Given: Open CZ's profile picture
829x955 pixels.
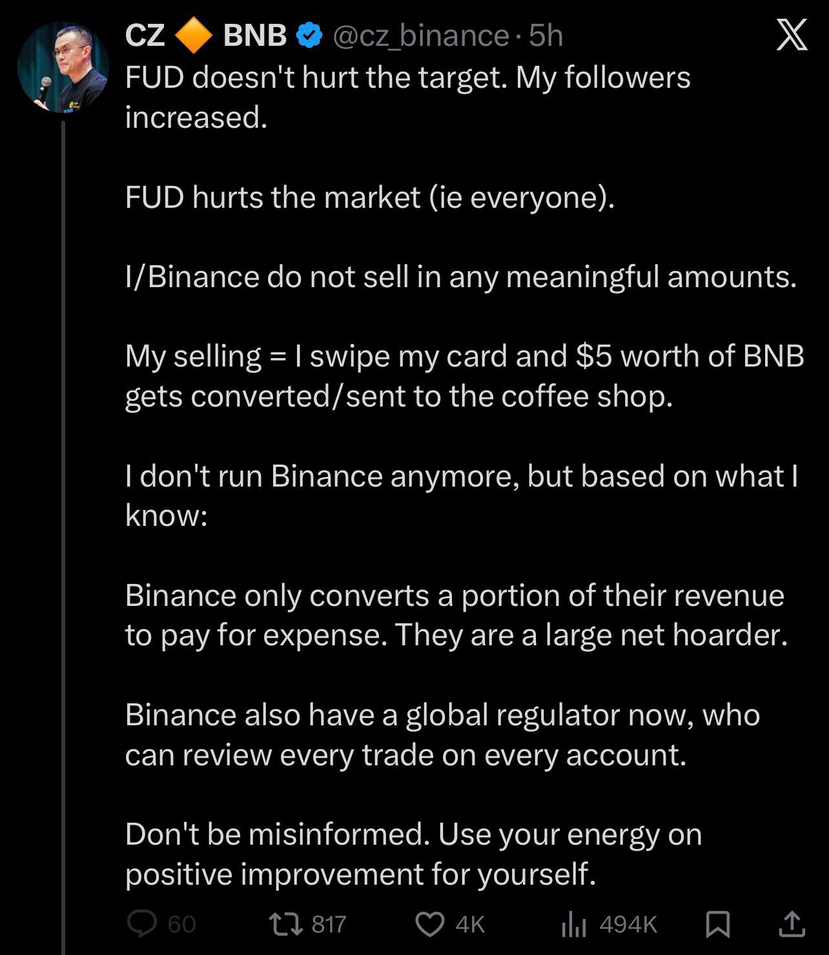Looking at the screenshot, I should pyautogui.click(x=64, y=66).
